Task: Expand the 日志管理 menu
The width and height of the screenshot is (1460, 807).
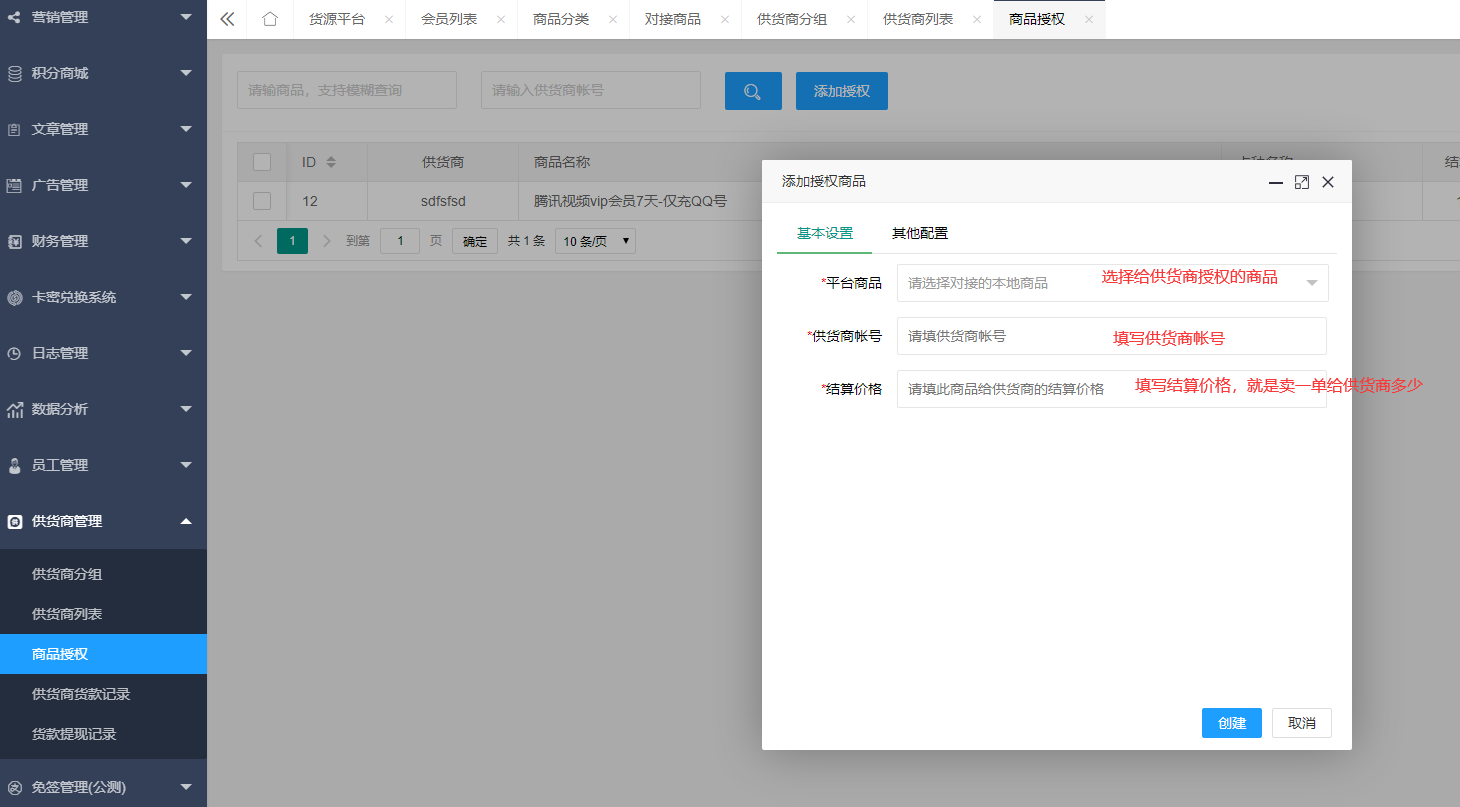Action: tap(186, 353)
